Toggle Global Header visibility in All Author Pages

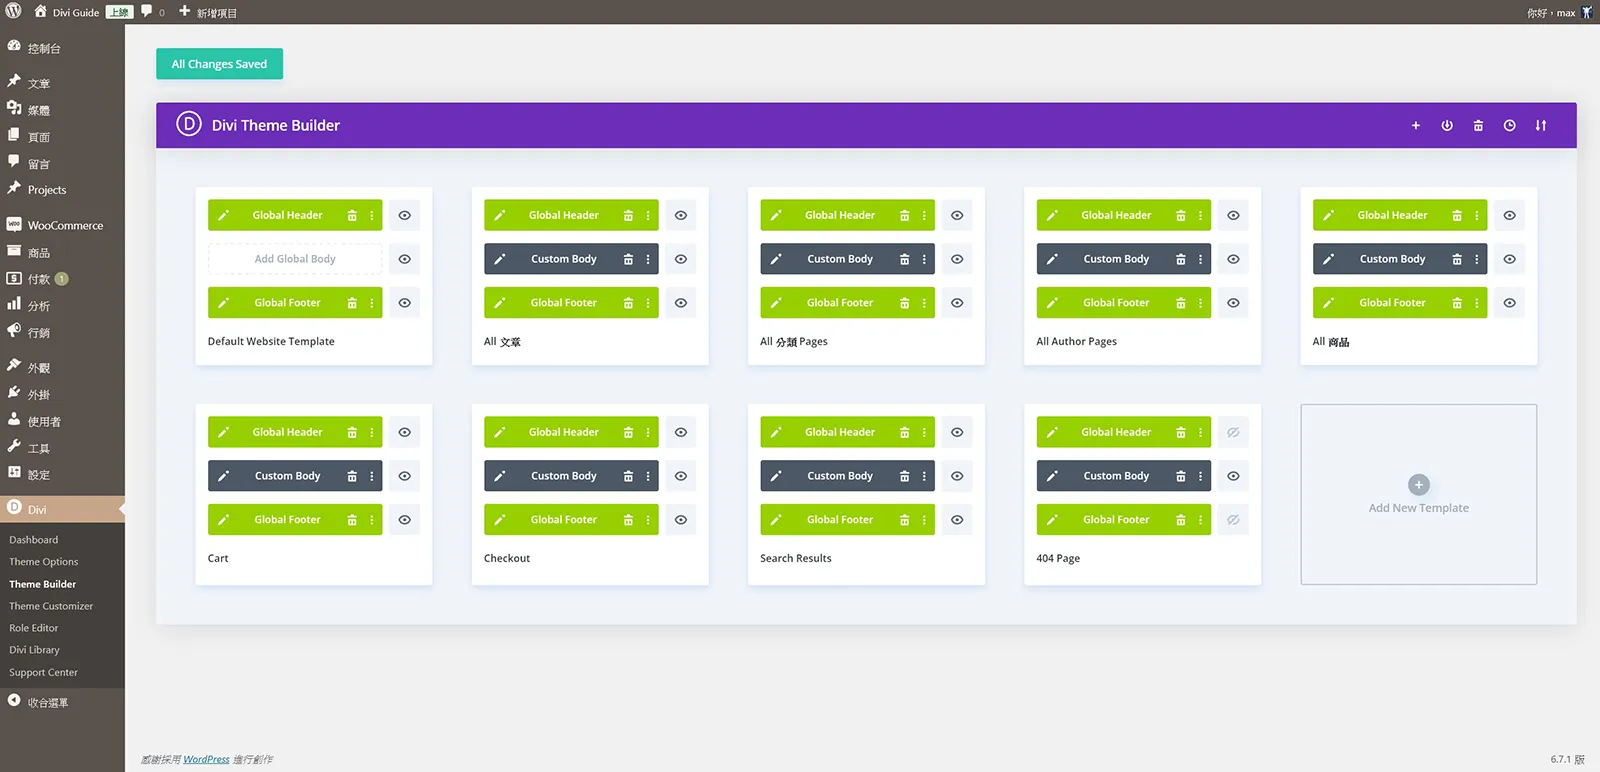(1233, 215)
